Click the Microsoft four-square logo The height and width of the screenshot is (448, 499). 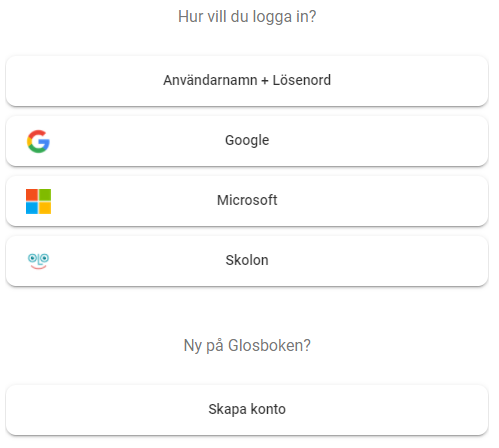(x=38, y=201)
